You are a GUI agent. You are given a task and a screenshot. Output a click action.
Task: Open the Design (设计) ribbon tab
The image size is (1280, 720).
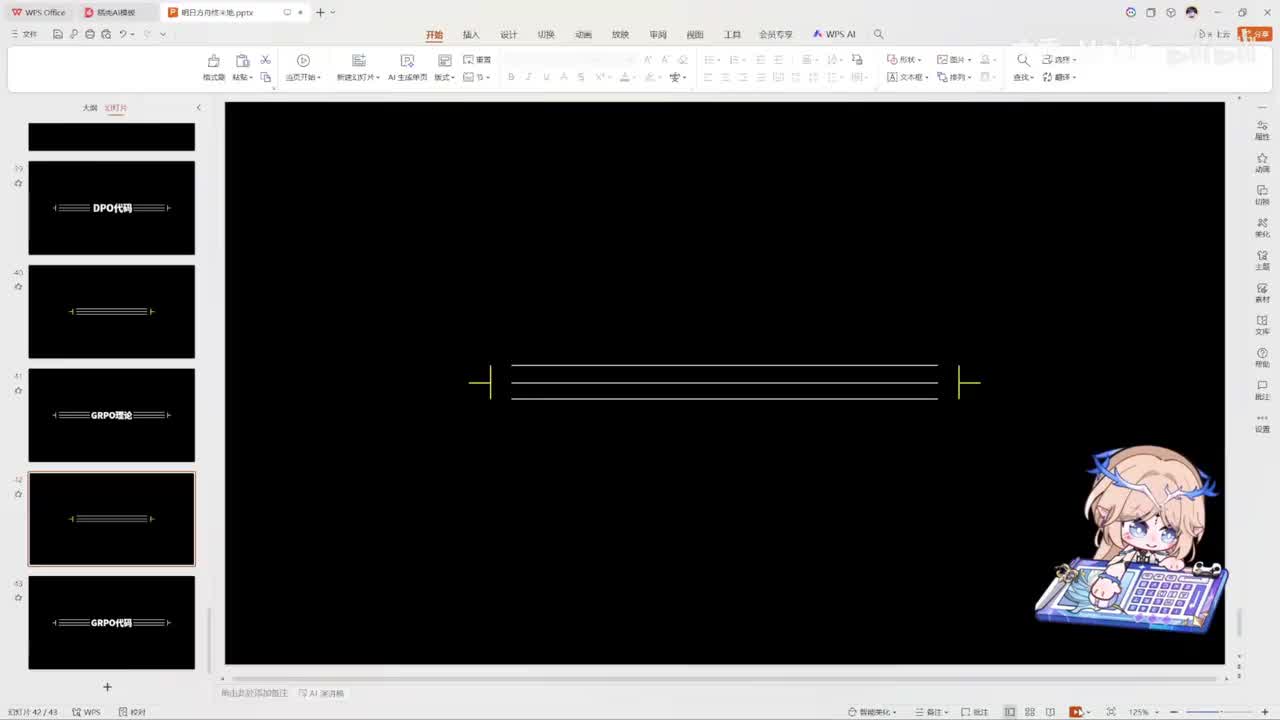pos(508,34)
